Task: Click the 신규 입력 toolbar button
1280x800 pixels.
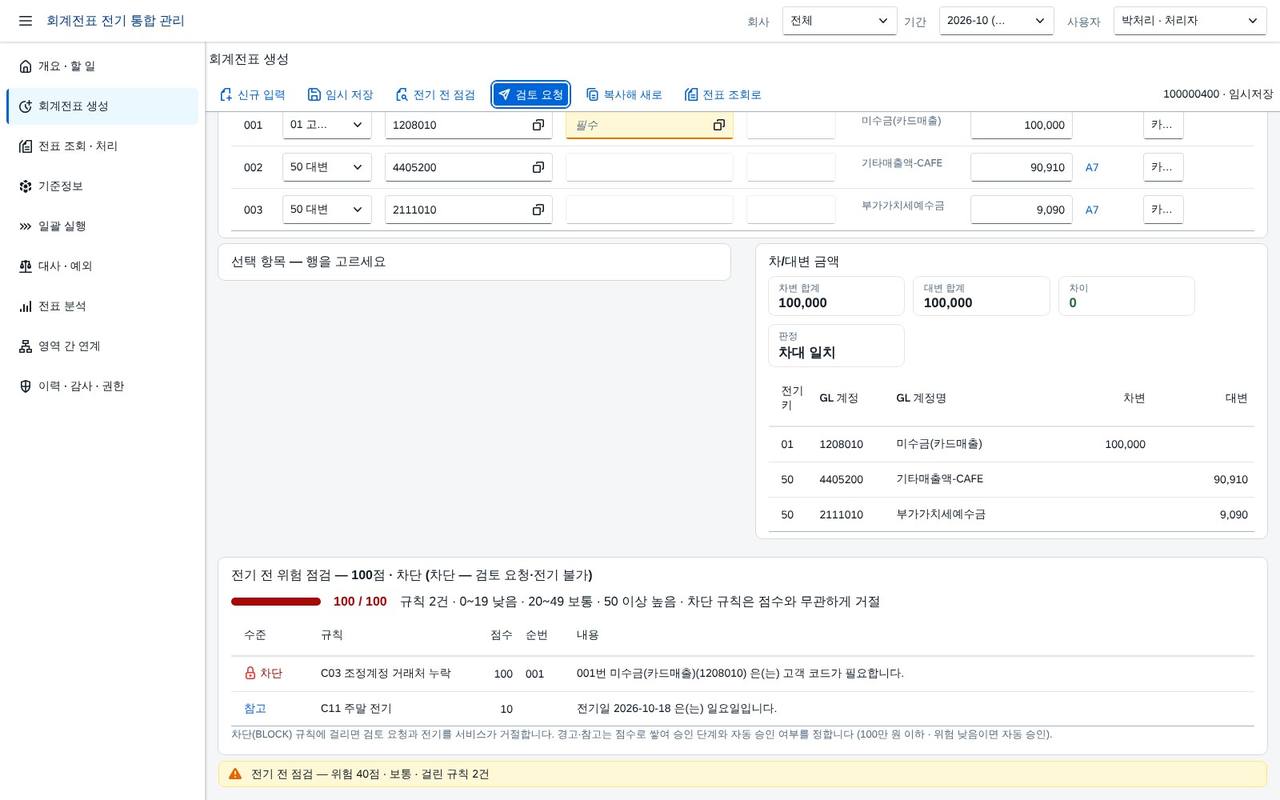Action: click(252, 95)
